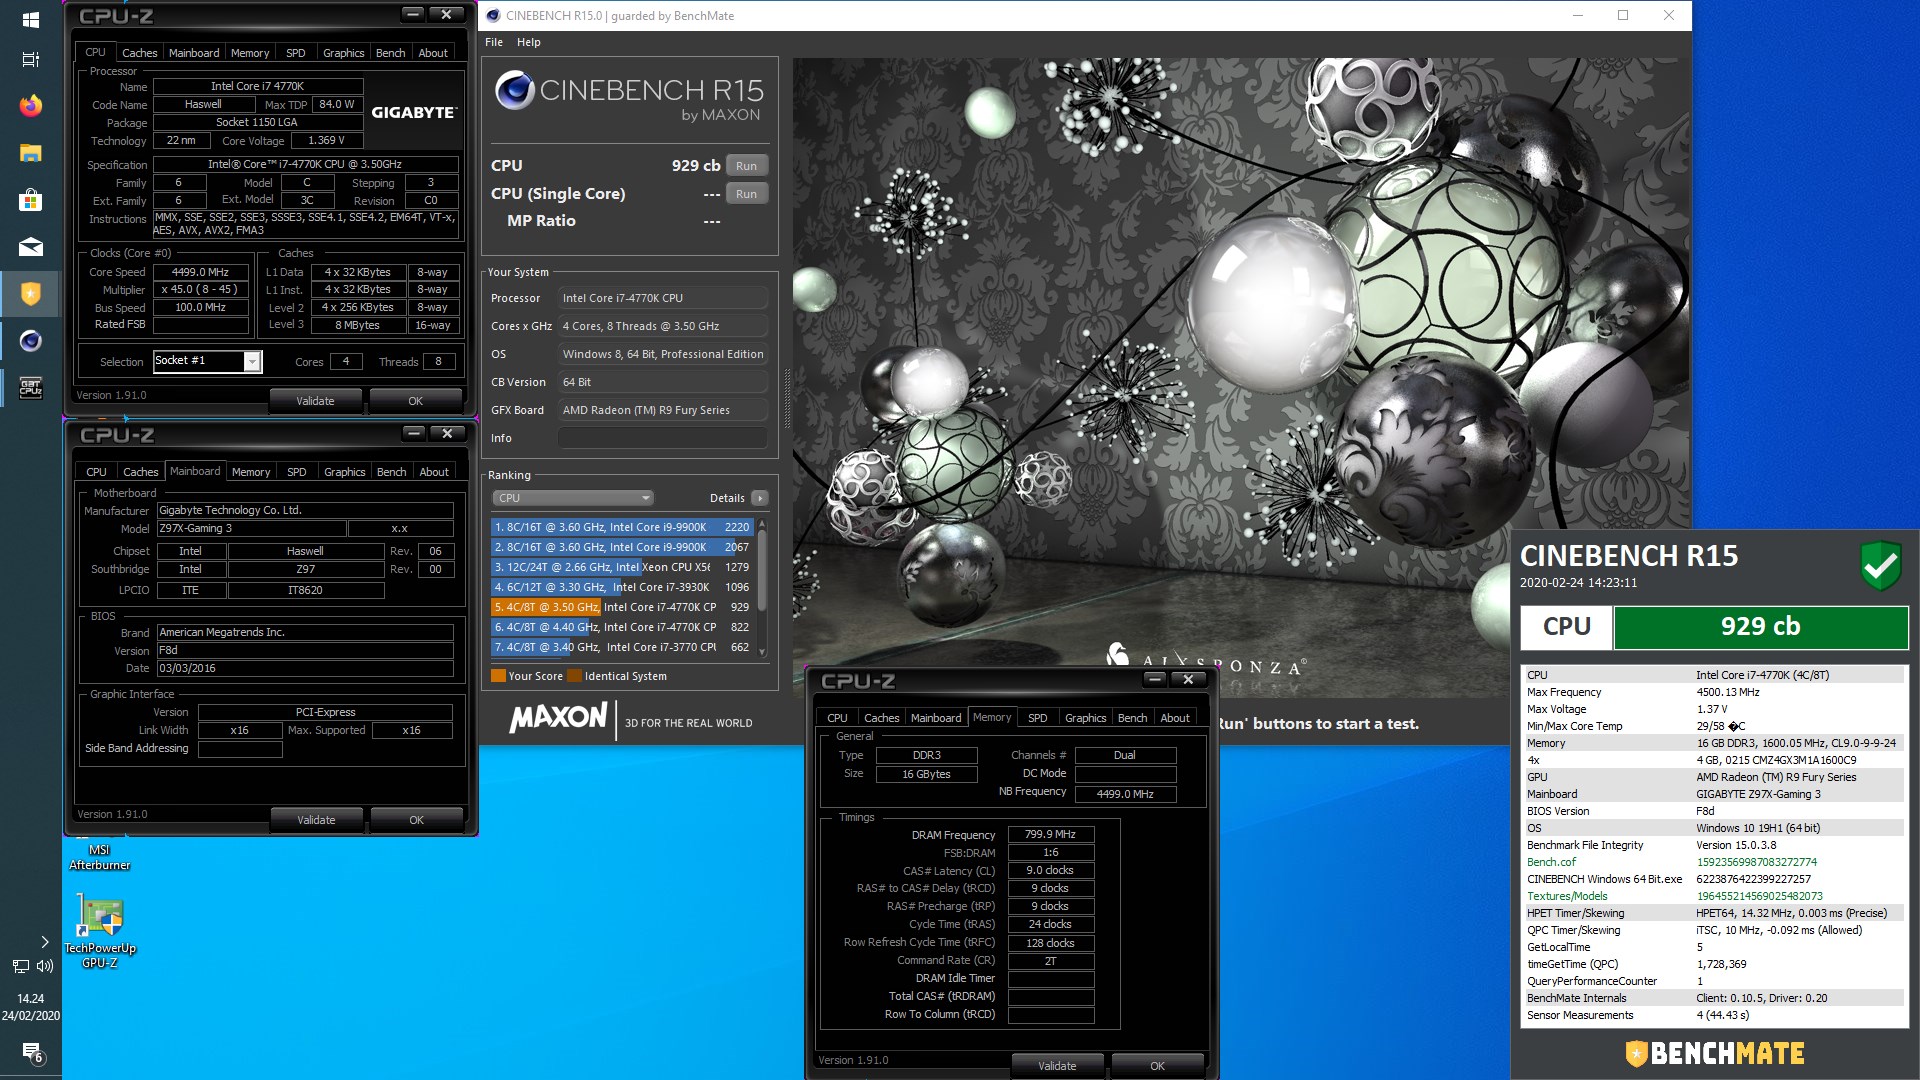Switch to Mainboard tab in Memory CPU-Z
The width and height of the screenshot is (1920, 1080).
click(x=935, y=718)
